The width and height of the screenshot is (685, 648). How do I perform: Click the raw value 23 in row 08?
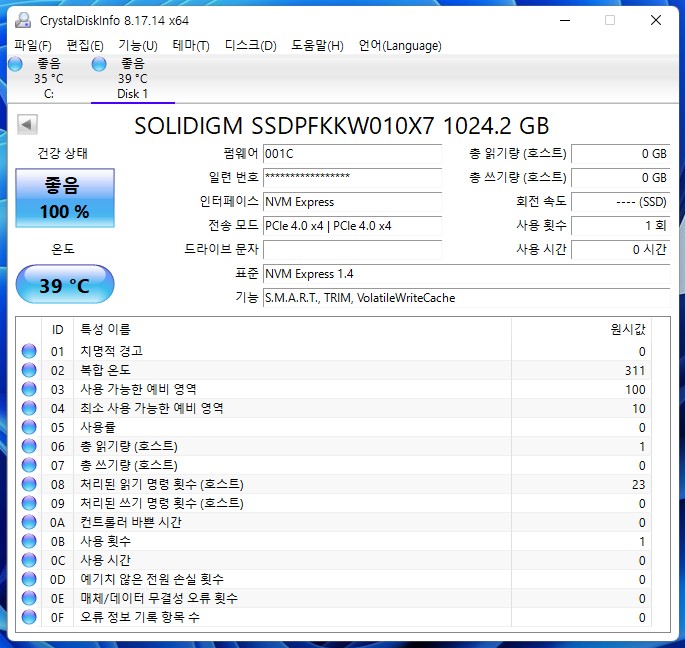point(638,485)
